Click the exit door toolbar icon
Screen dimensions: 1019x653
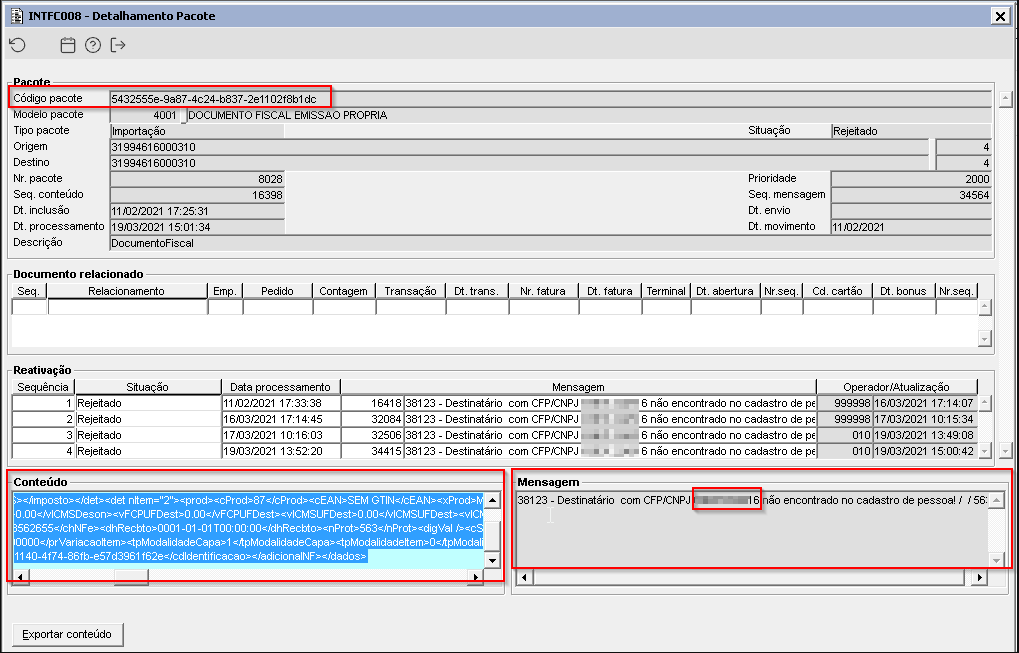[x=118, y=45]
